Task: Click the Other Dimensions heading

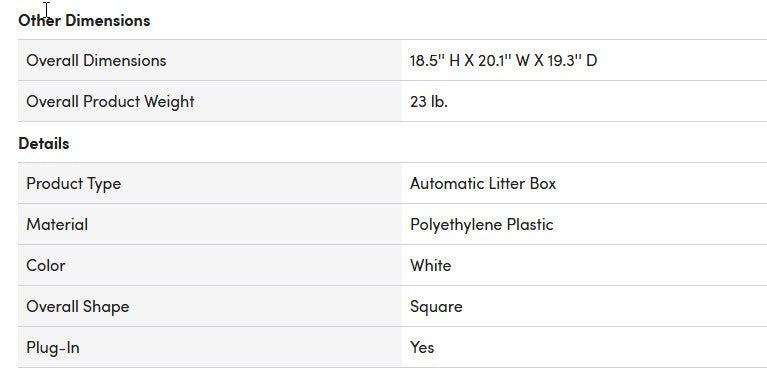Action: (x=84, y=21)
